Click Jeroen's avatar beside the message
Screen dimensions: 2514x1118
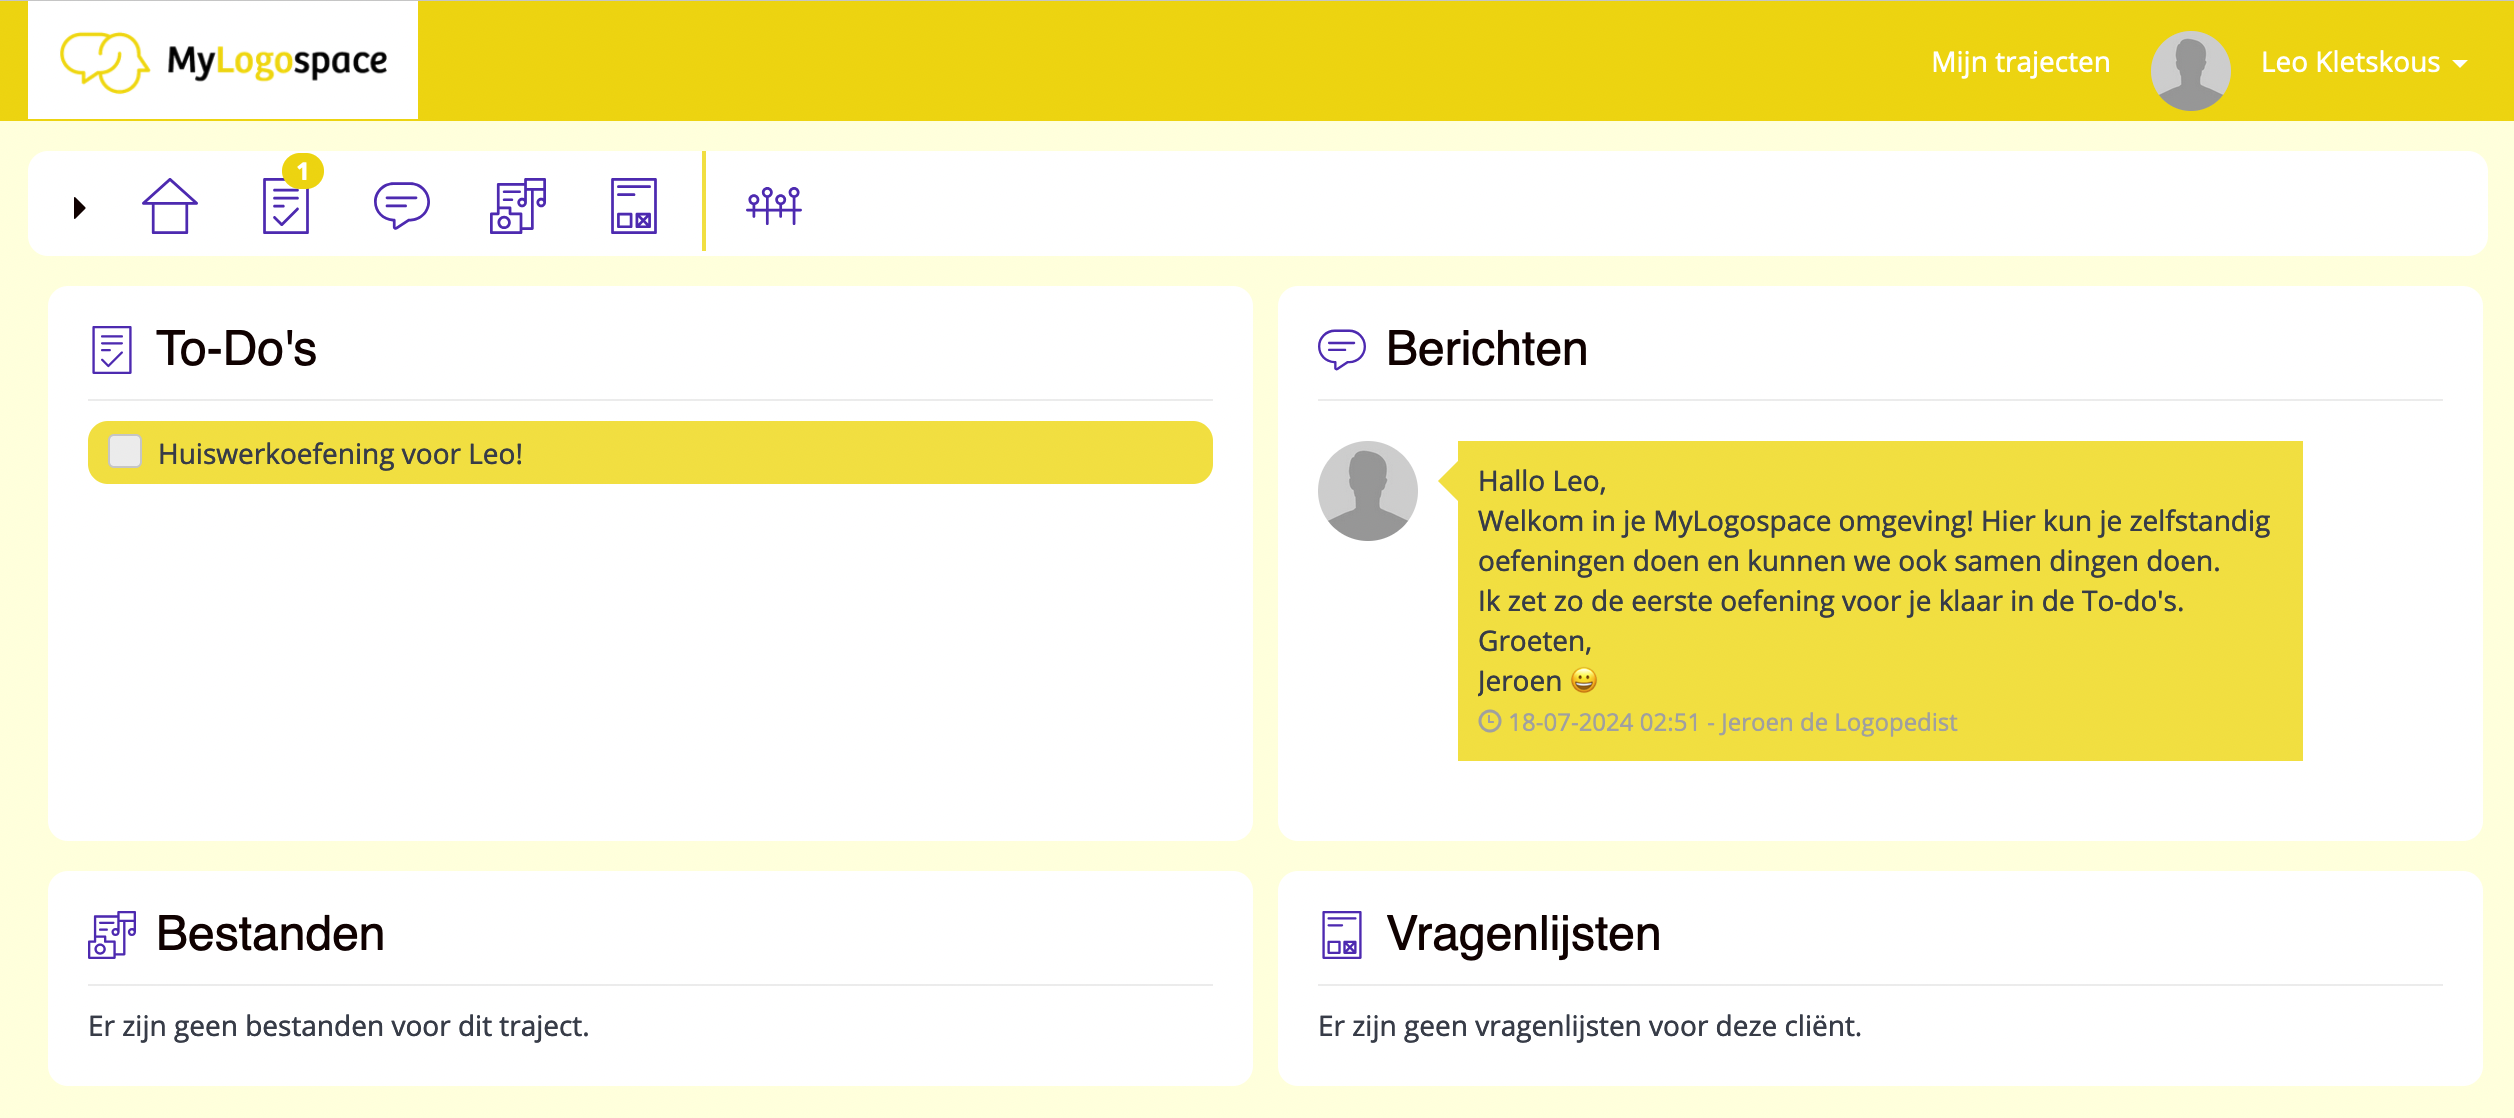pos(1367,491)
